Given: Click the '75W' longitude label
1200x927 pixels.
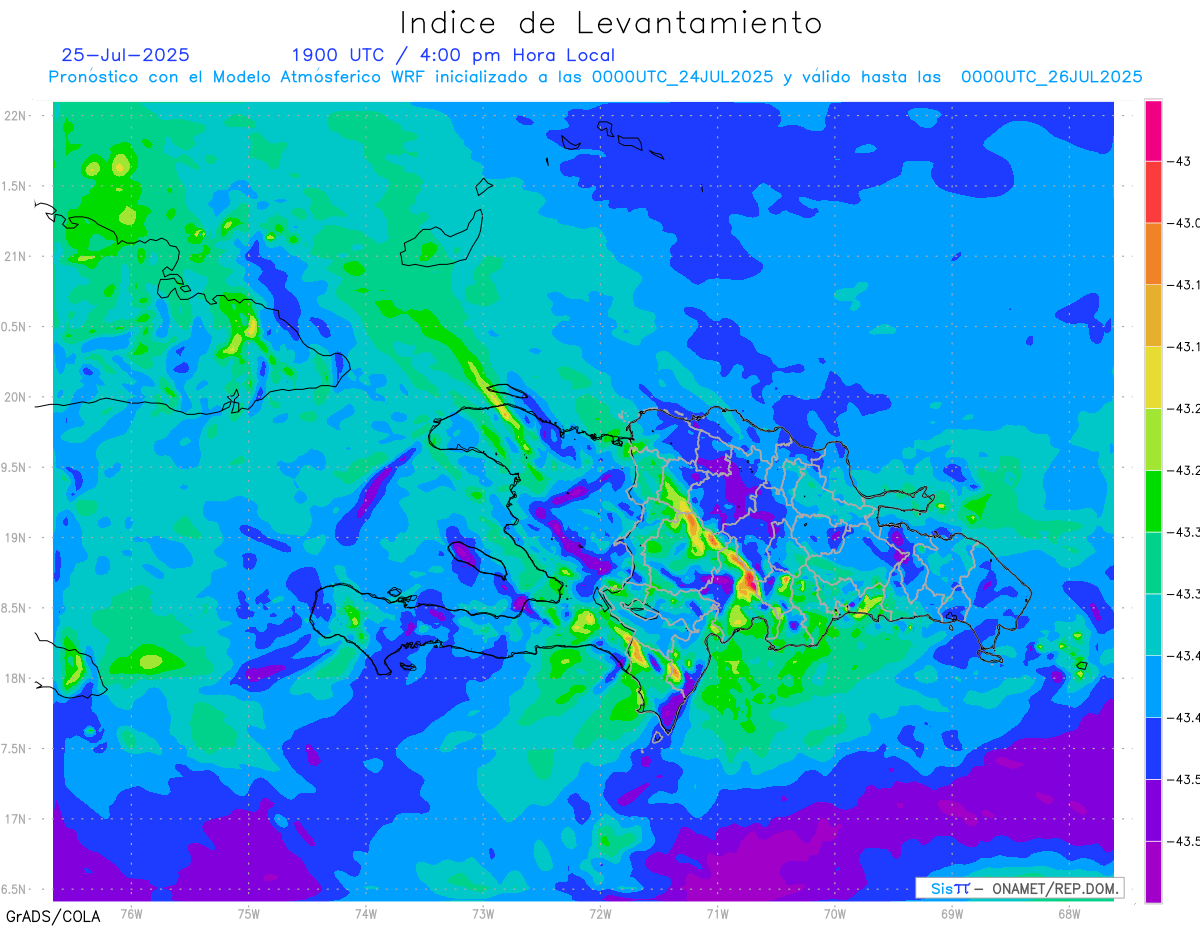Looking at the screenshot, I should tap(249, 913).
